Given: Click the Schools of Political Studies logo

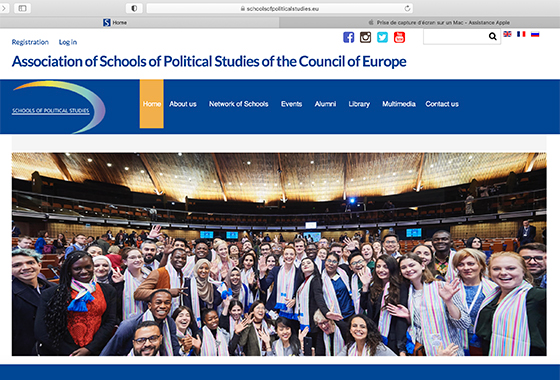Looking at the screenshot, I should point(59,107).
